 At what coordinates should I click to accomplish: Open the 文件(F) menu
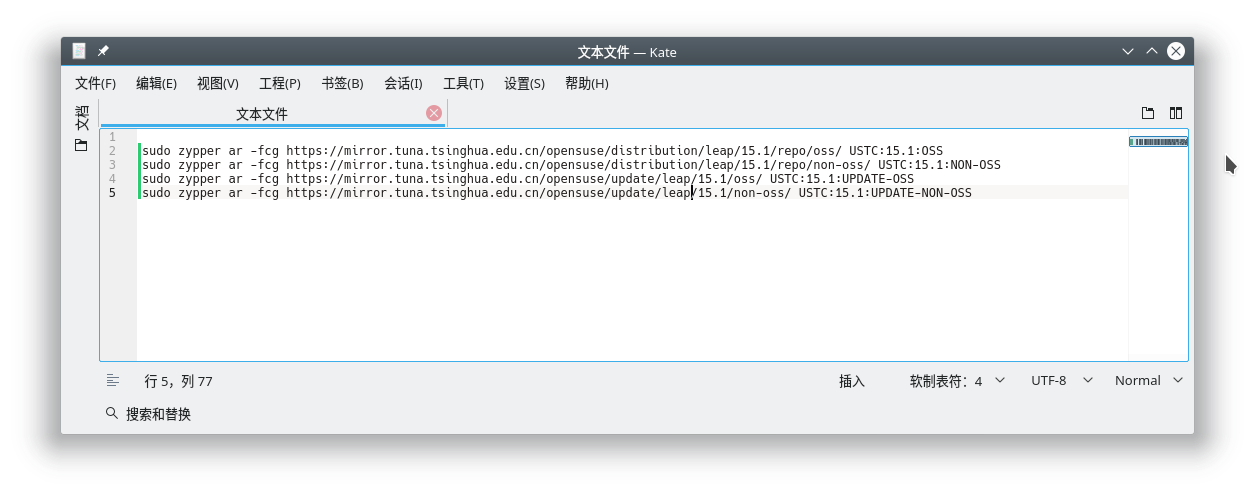tap(96, 83)
